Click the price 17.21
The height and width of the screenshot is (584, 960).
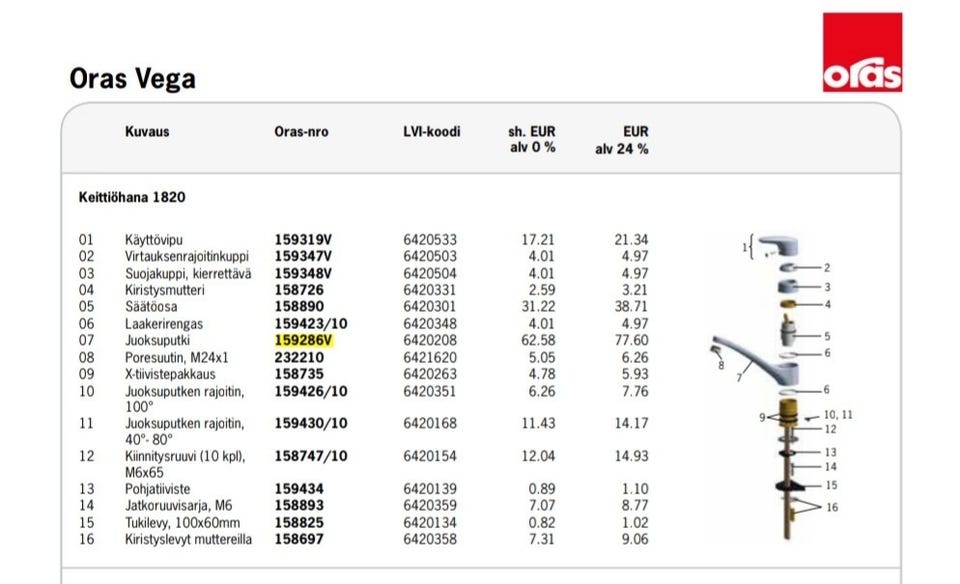(538, 240)
